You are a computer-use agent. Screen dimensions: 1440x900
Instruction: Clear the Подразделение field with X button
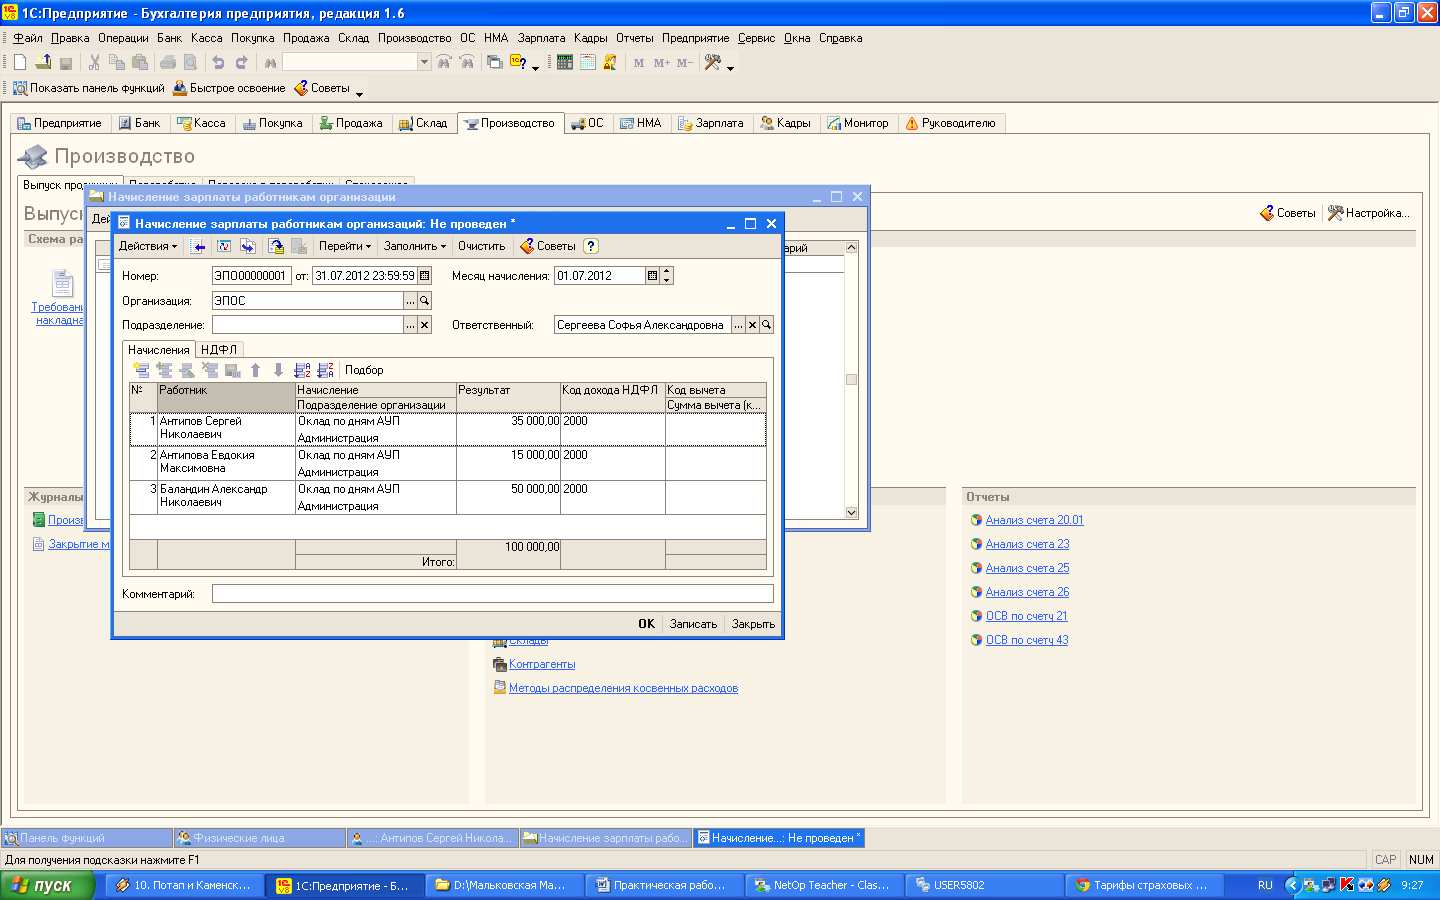tap(424, 325)
